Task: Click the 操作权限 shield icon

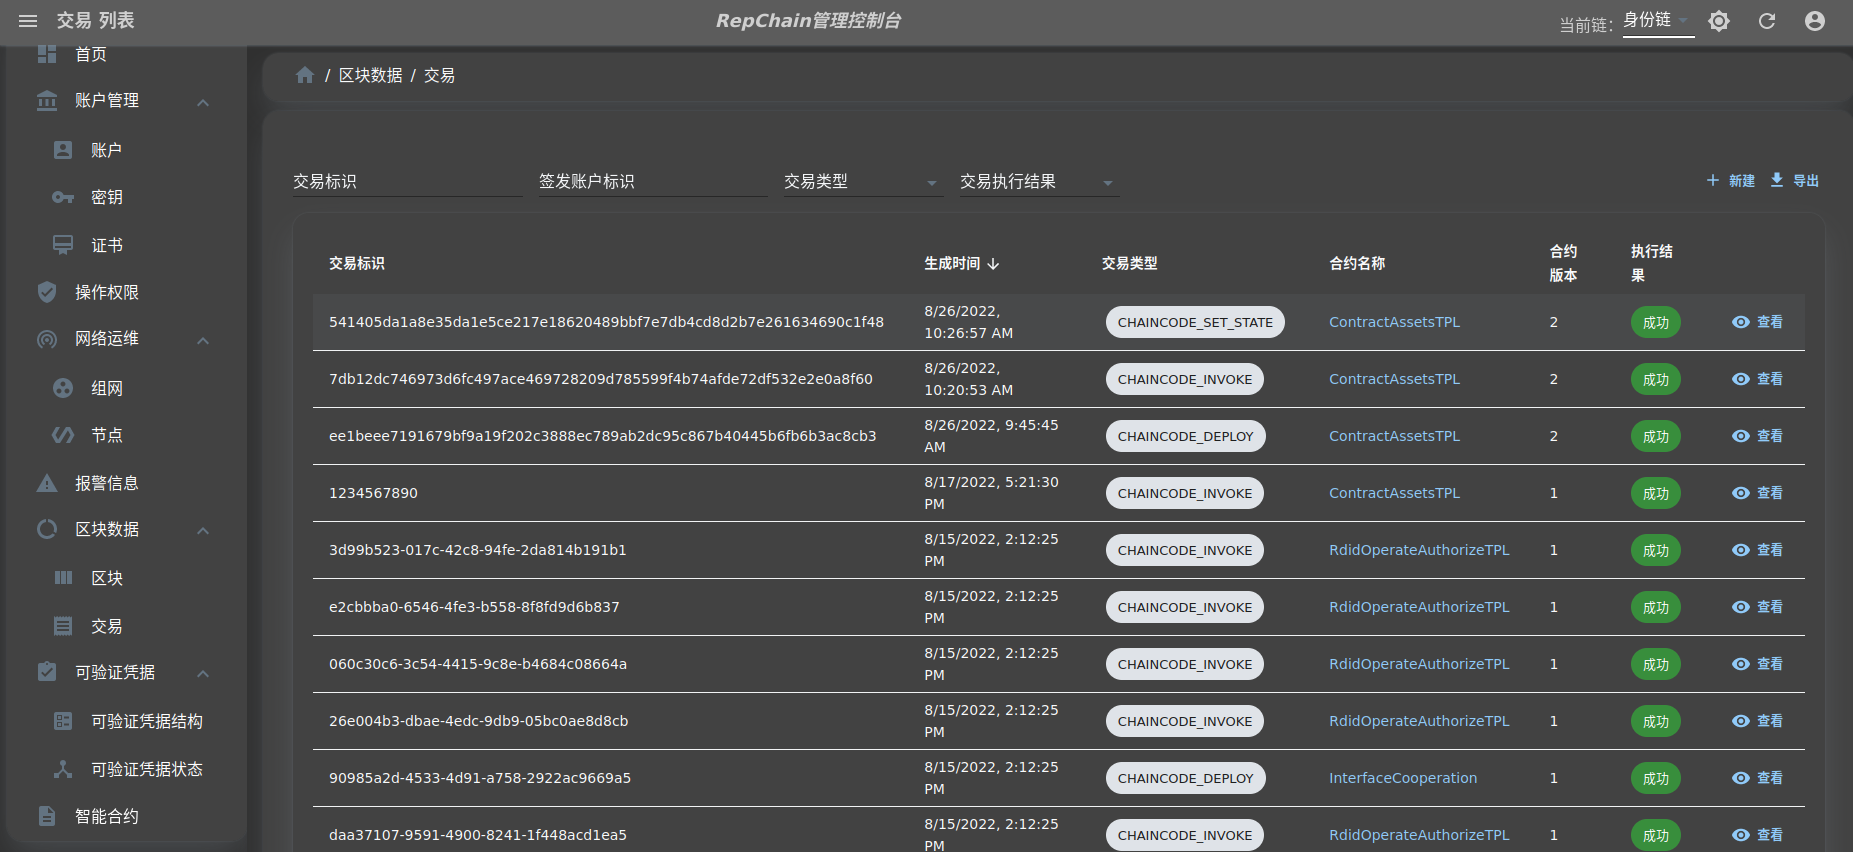Action: tap(47, 292)
